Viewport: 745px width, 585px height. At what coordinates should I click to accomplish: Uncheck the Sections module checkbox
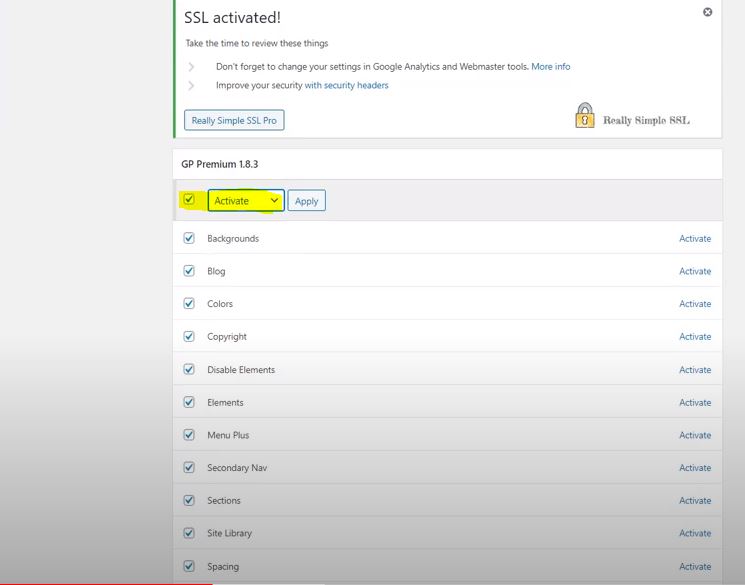189,500
